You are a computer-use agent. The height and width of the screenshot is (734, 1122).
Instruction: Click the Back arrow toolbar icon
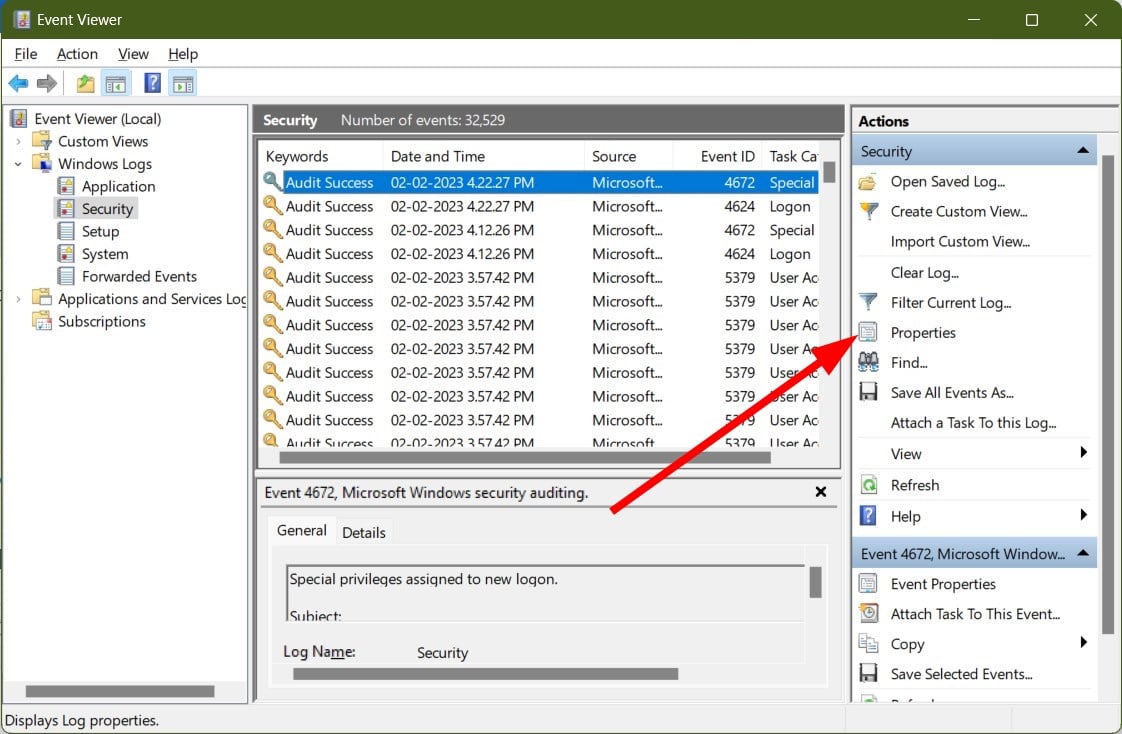(x=18, y=84)
